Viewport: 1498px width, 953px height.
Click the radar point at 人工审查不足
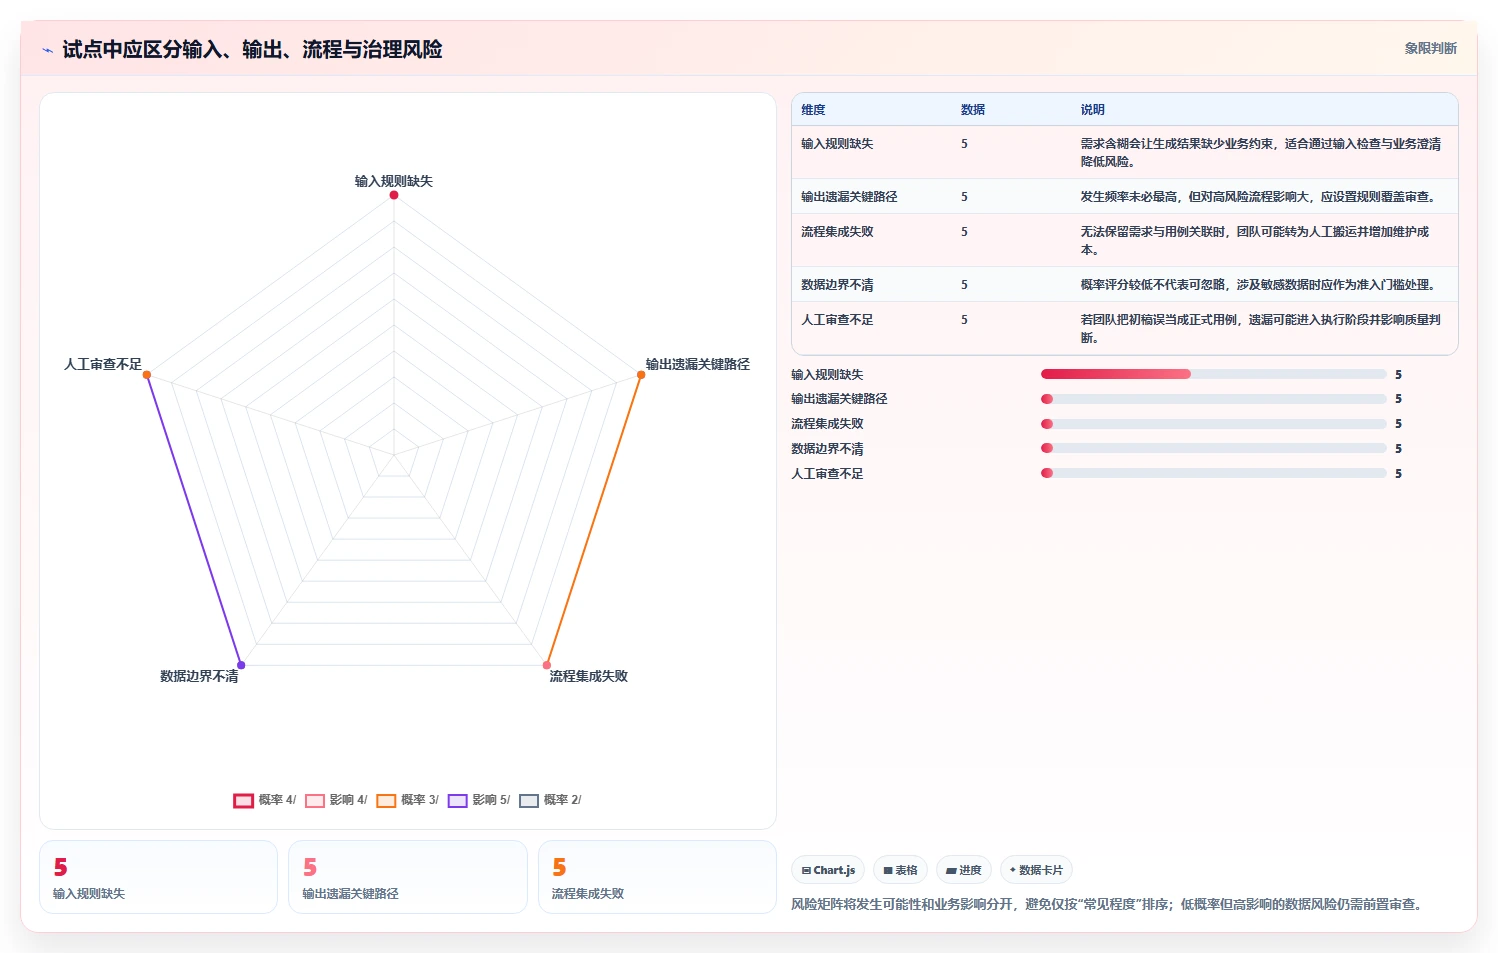click(x=147, y=375)
